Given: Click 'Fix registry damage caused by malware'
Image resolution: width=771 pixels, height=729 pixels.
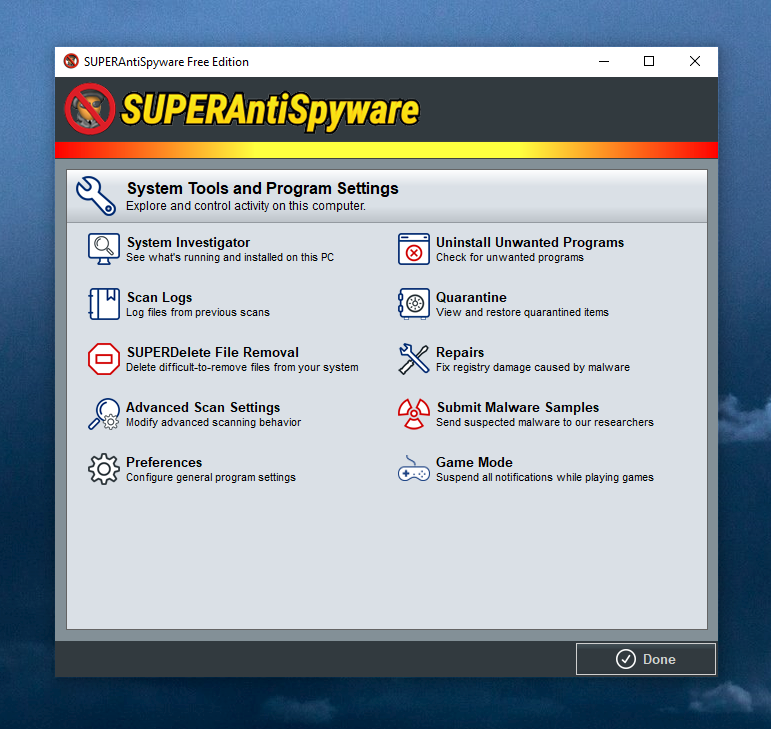Looking at the screenshot, I should coord(533,368).
